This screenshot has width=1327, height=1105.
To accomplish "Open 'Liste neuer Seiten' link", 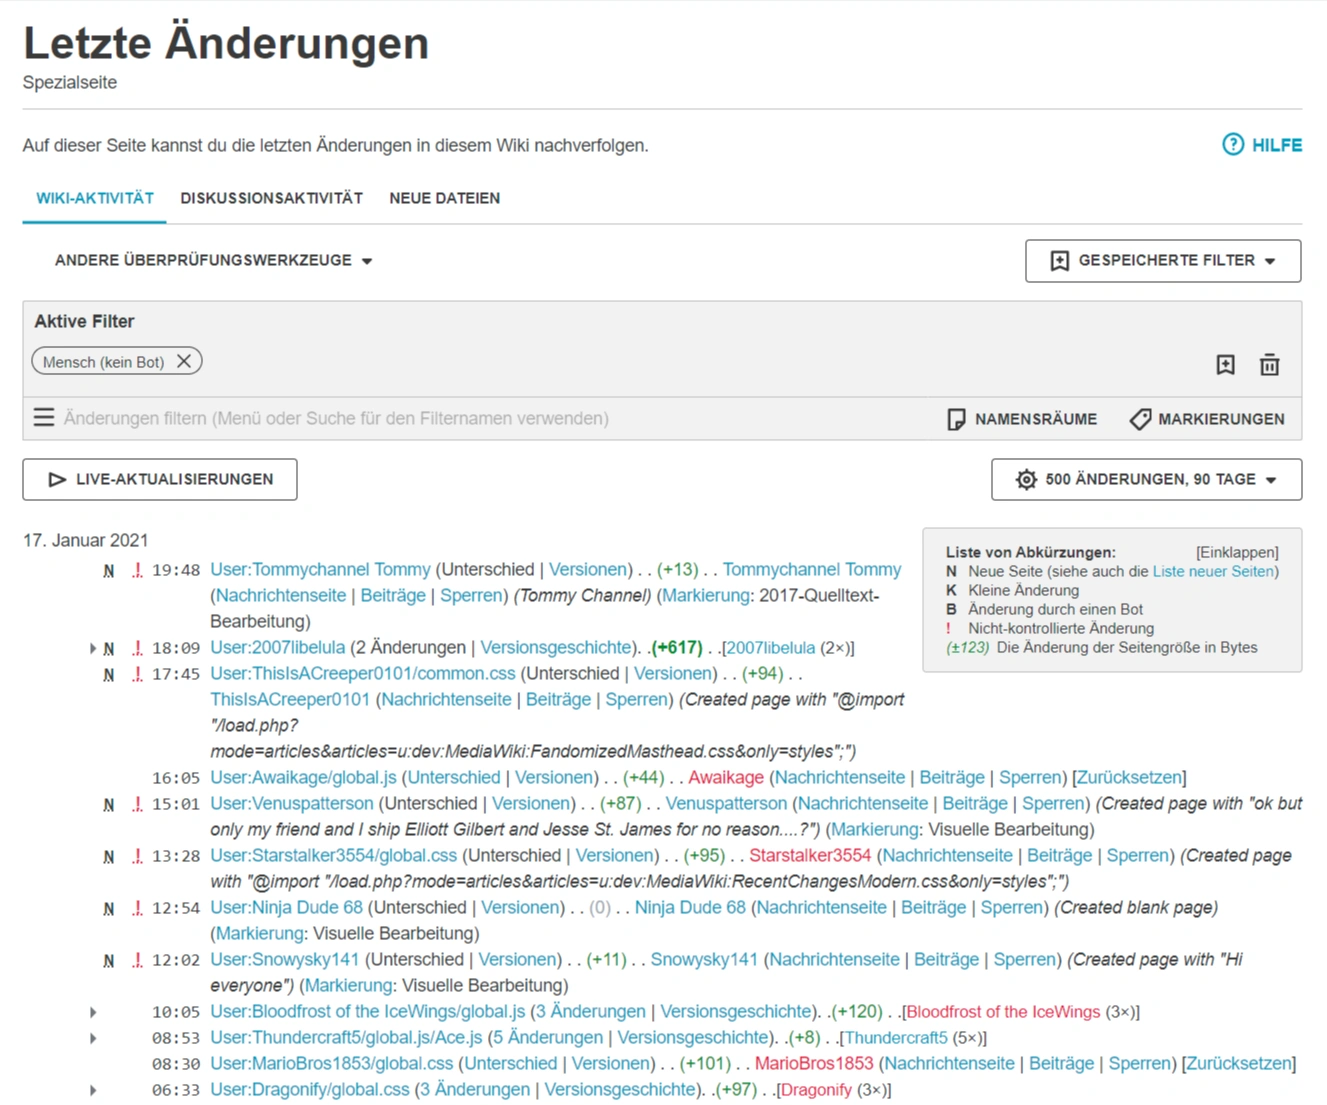I will point(1213,571).
